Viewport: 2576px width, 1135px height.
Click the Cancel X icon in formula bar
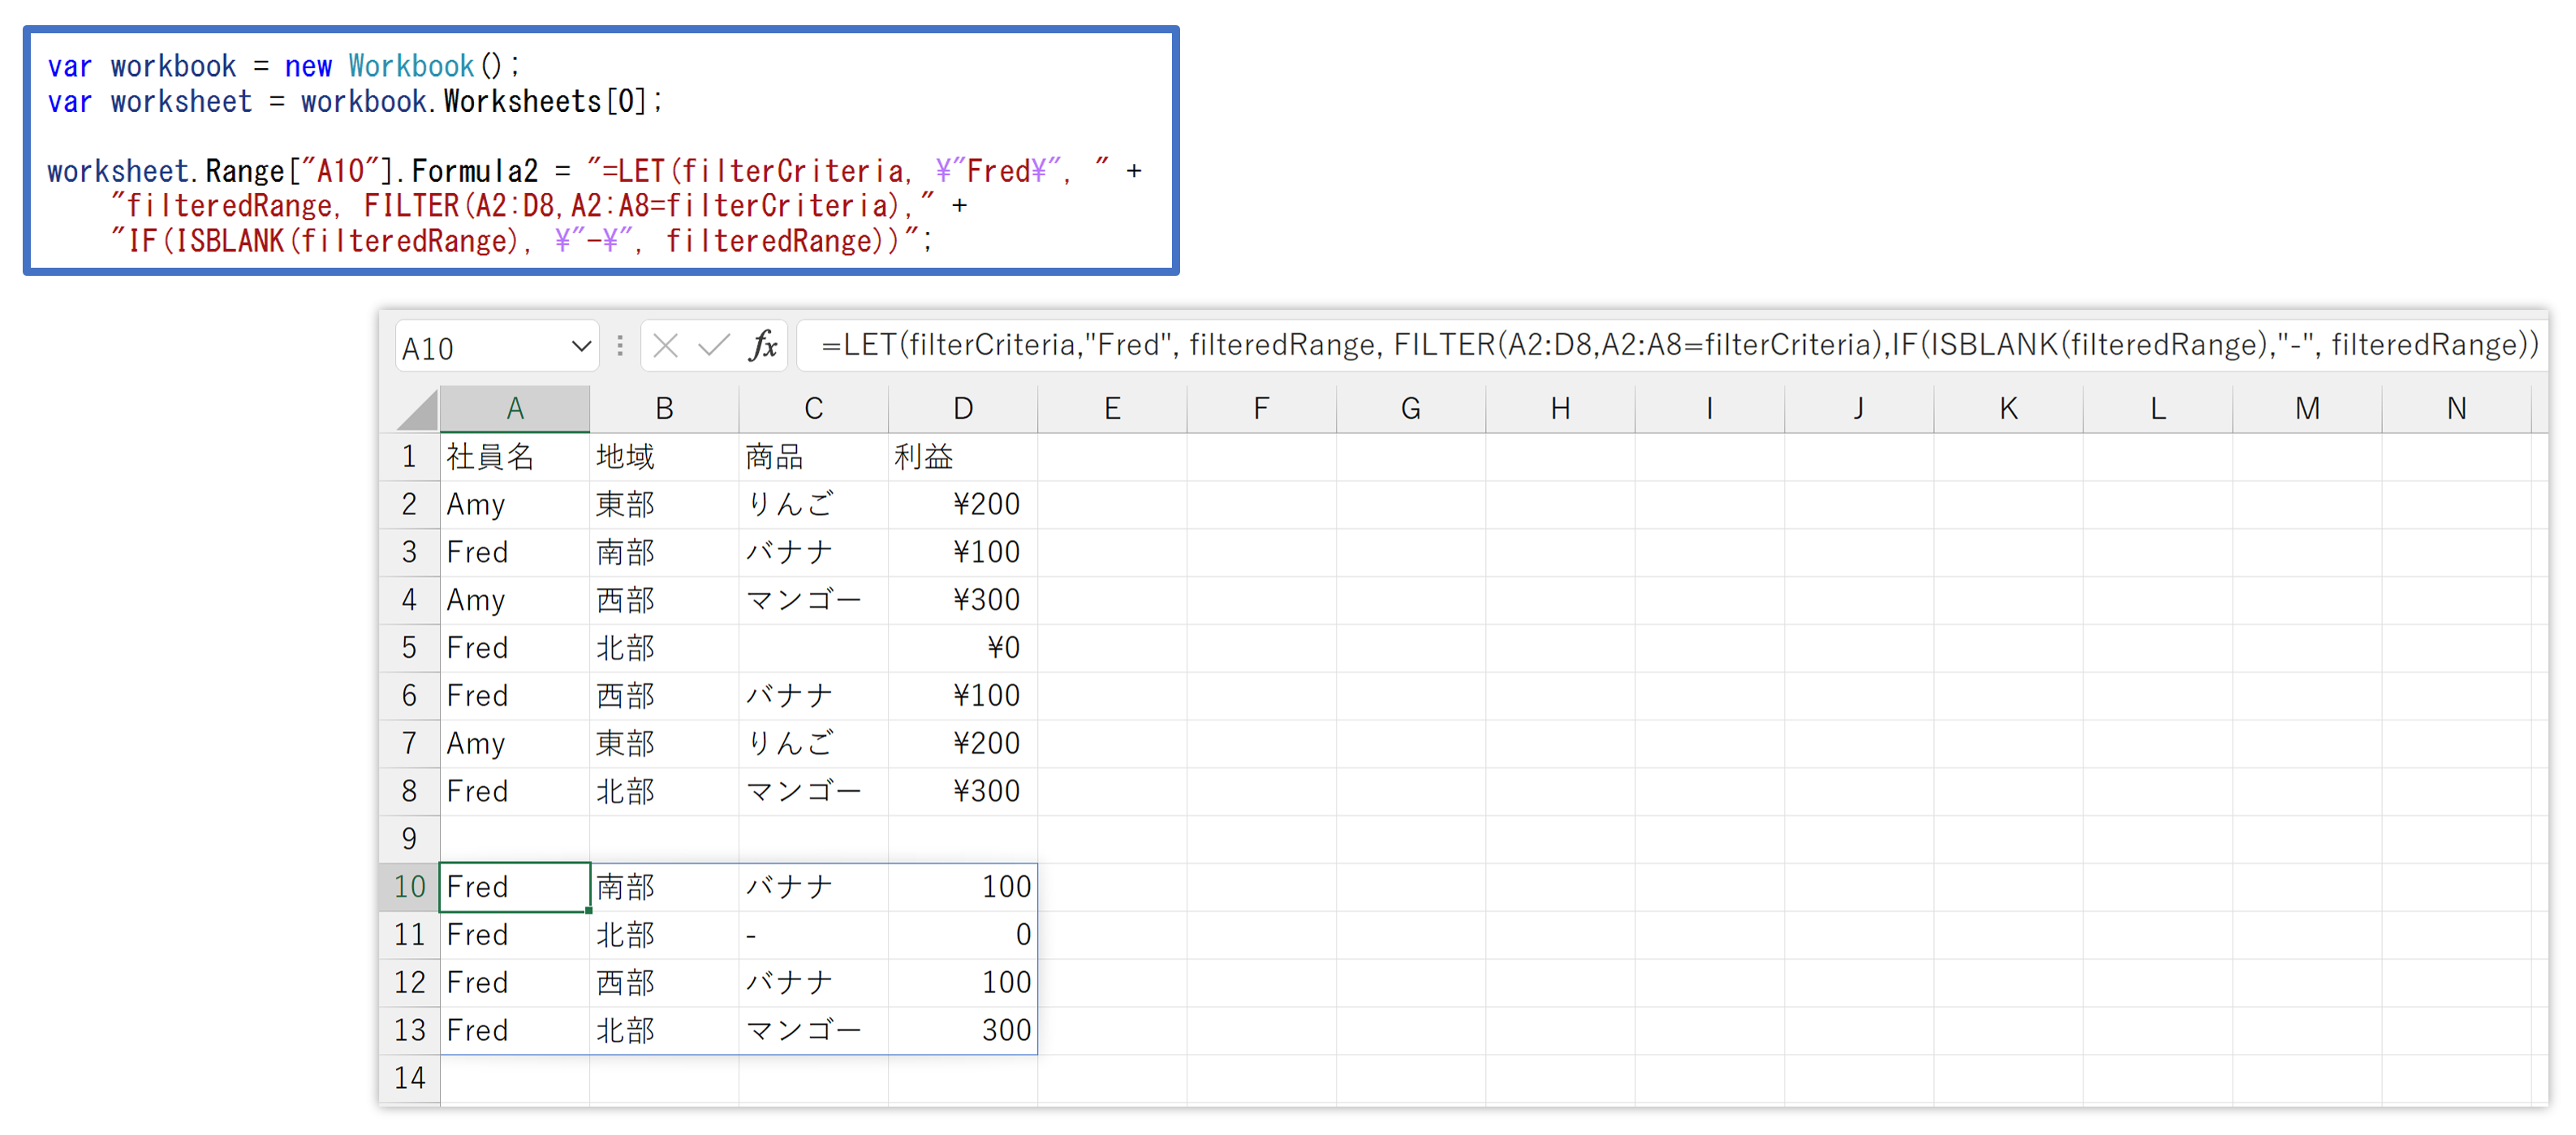665,346
